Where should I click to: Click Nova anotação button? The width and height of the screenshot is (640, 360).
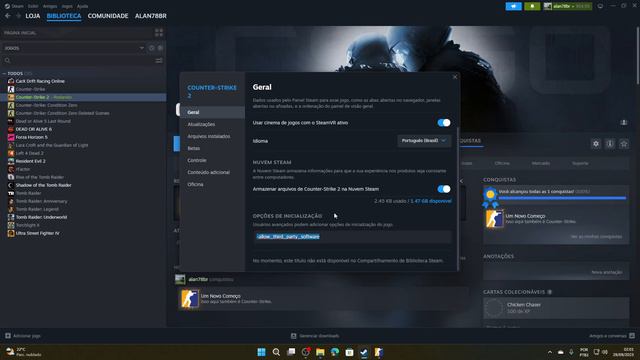[x=607, y=272]
